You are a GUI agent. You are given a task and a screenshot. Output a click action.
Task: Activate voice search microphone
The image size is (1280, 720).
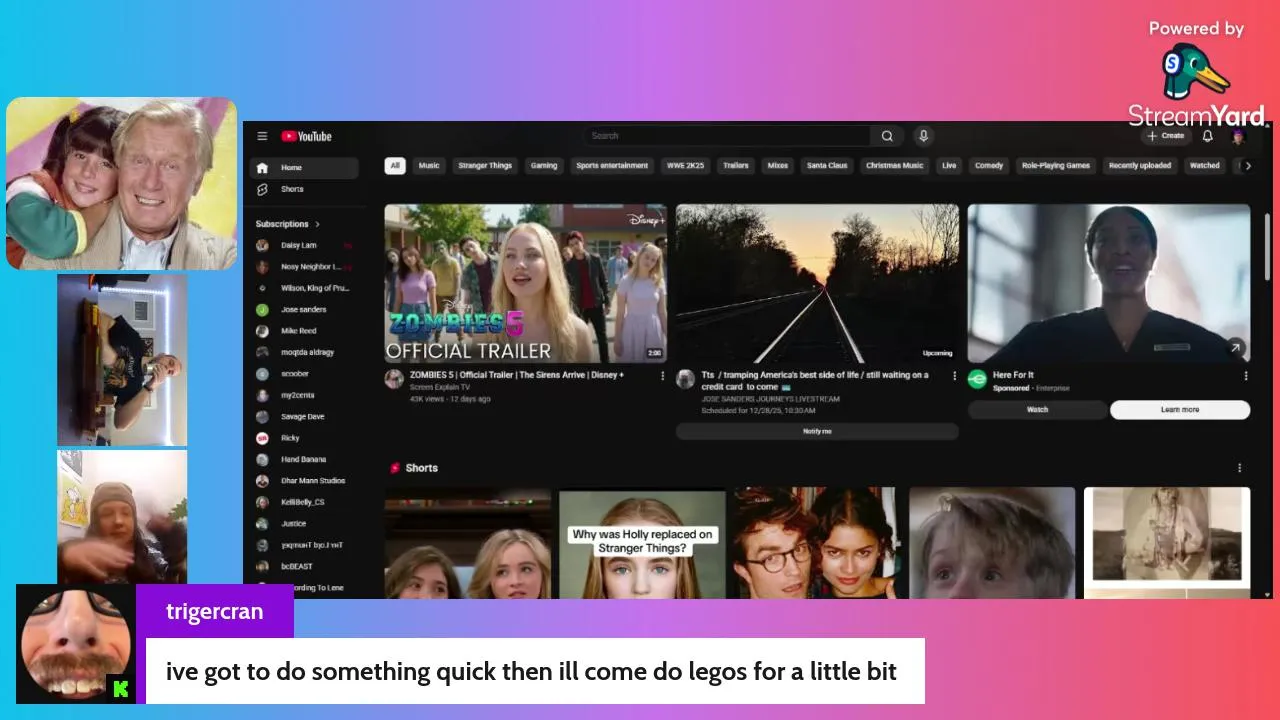[923, 136]
